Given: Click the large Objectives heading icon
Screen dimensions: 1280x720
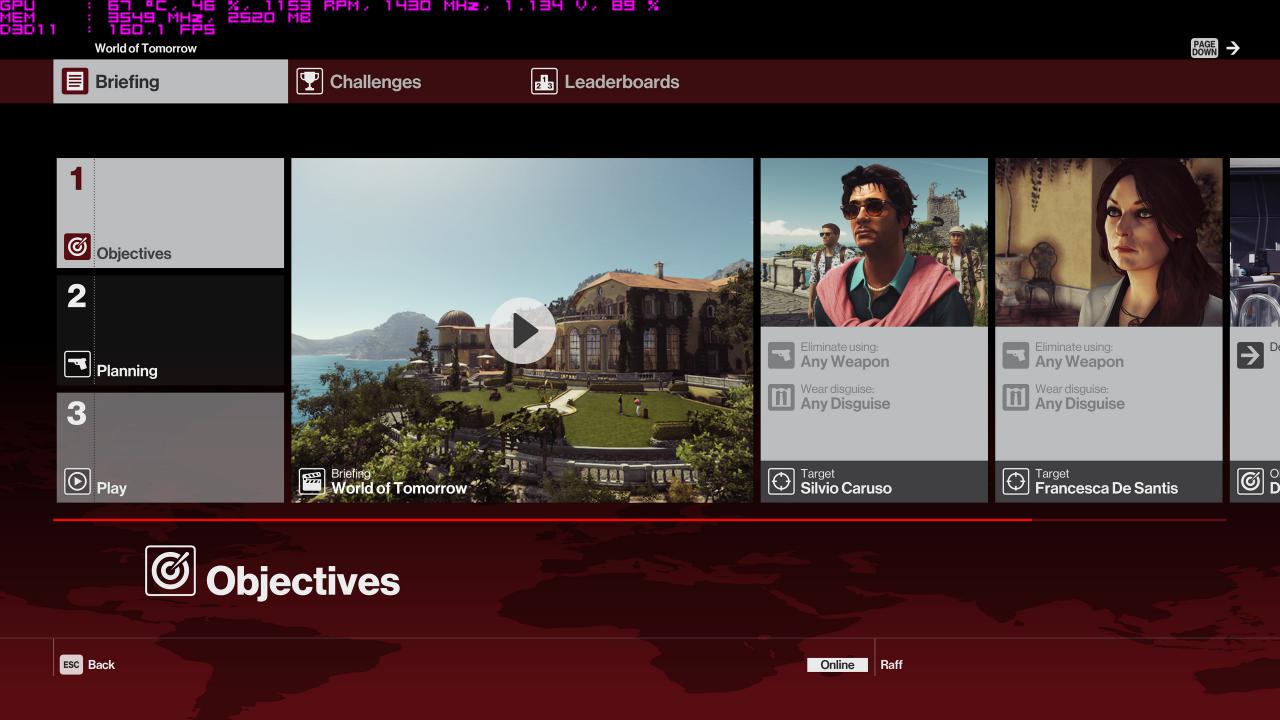Looking at the screenshot, I should pos(170,571).
